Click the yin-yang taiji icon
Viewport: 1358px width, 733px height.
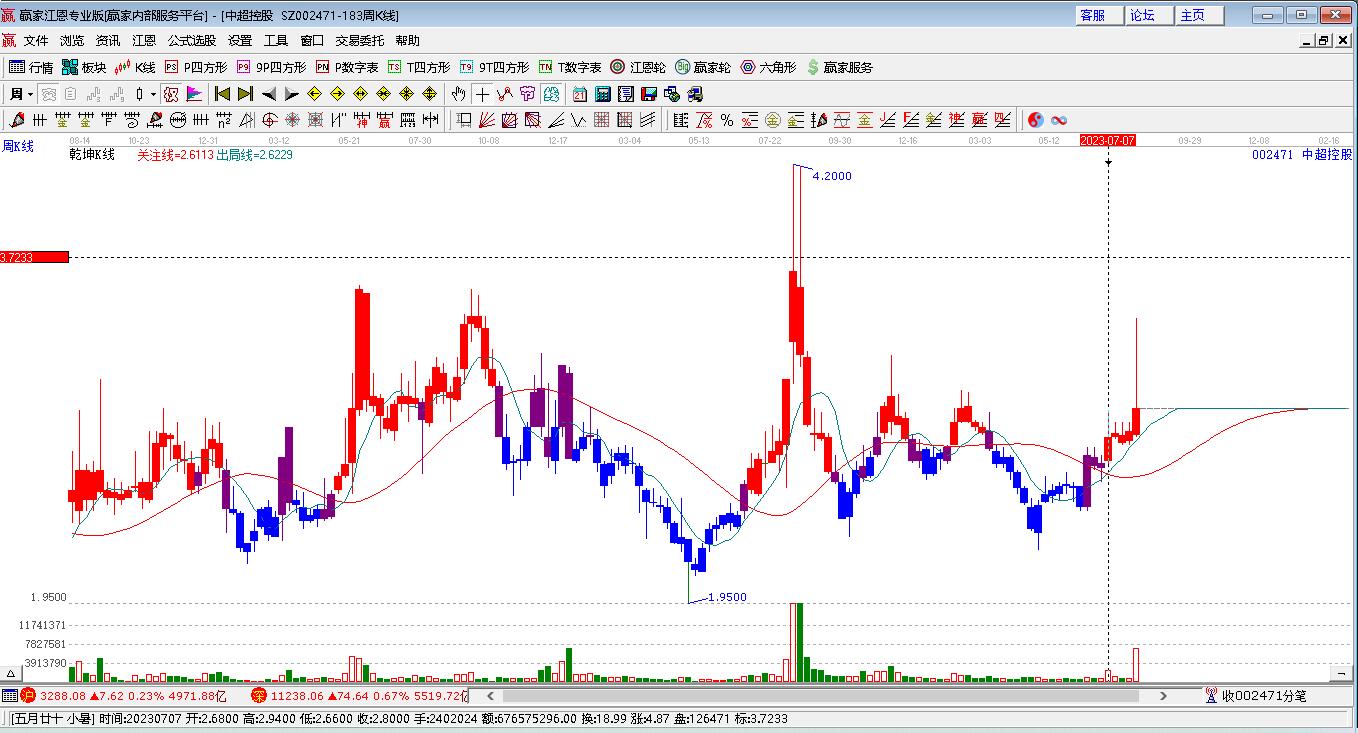1035,120
